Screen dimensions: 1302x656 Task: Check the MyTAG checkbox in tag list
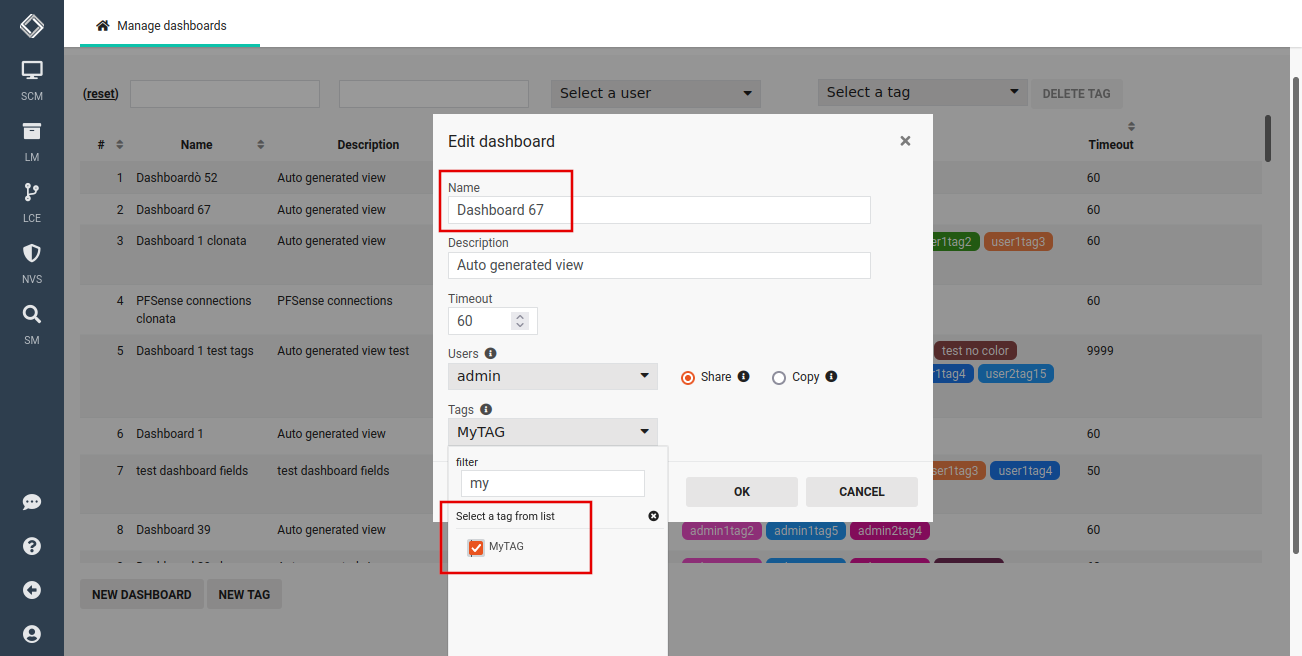(x=476, y=546)
